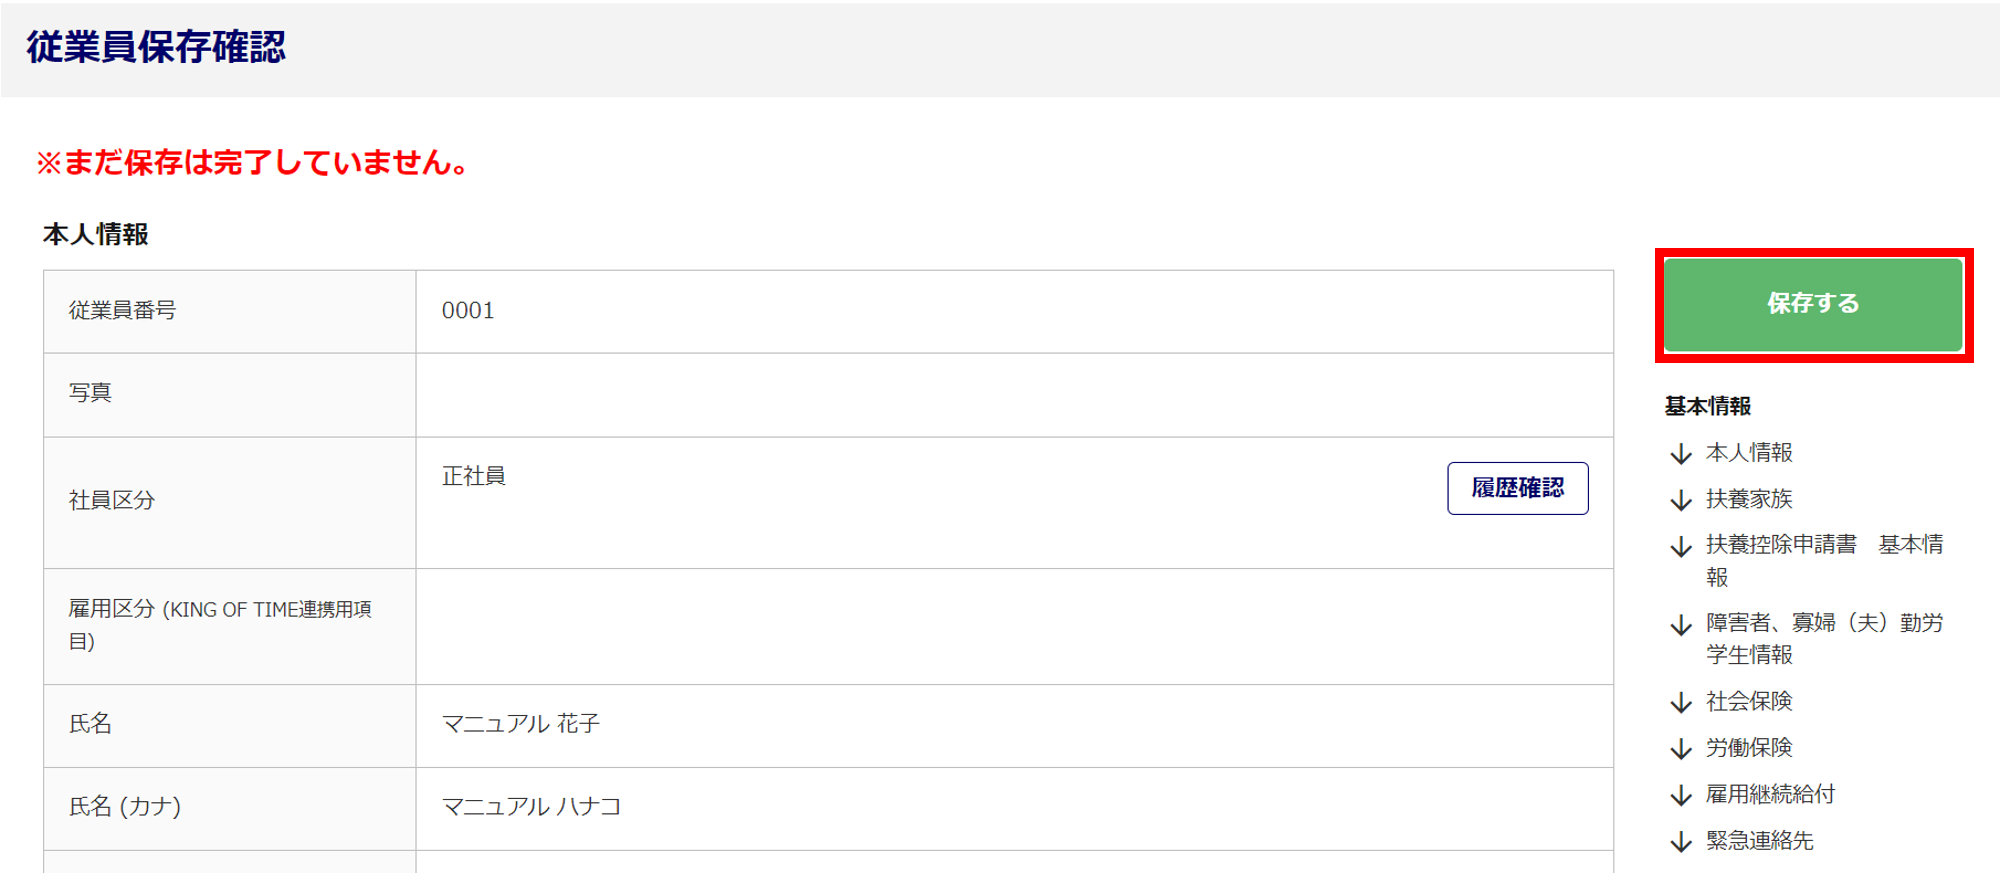The height and width of the screenshot is (873, 2000).
Task: Click the arrow icon beside 緊急連絡先
Action: click(1681, 842)
